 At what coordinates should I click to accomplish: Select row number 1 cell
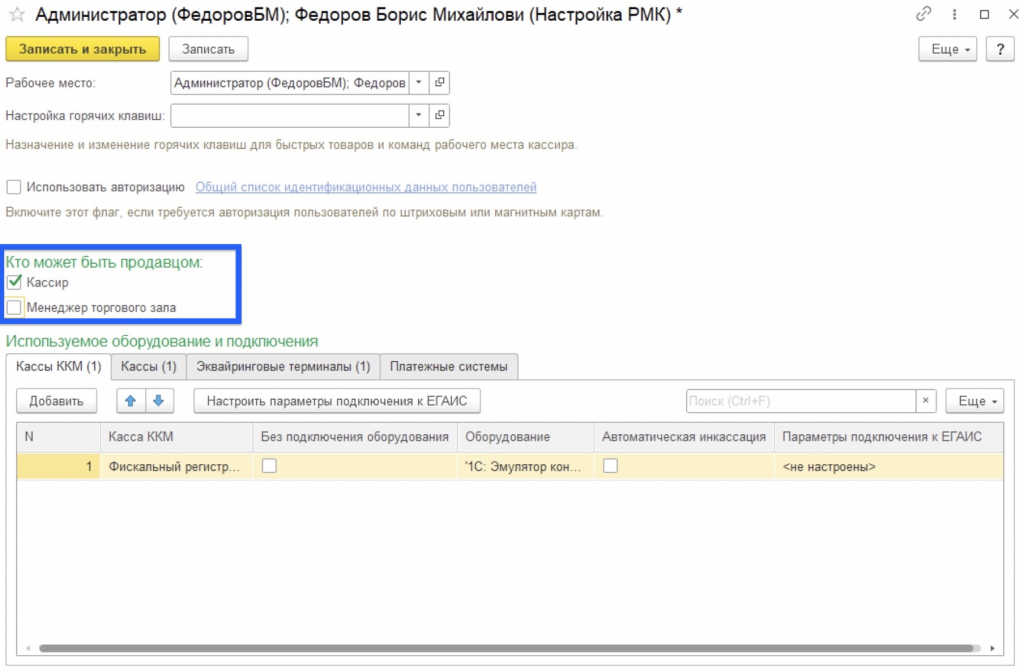(58, 466)
